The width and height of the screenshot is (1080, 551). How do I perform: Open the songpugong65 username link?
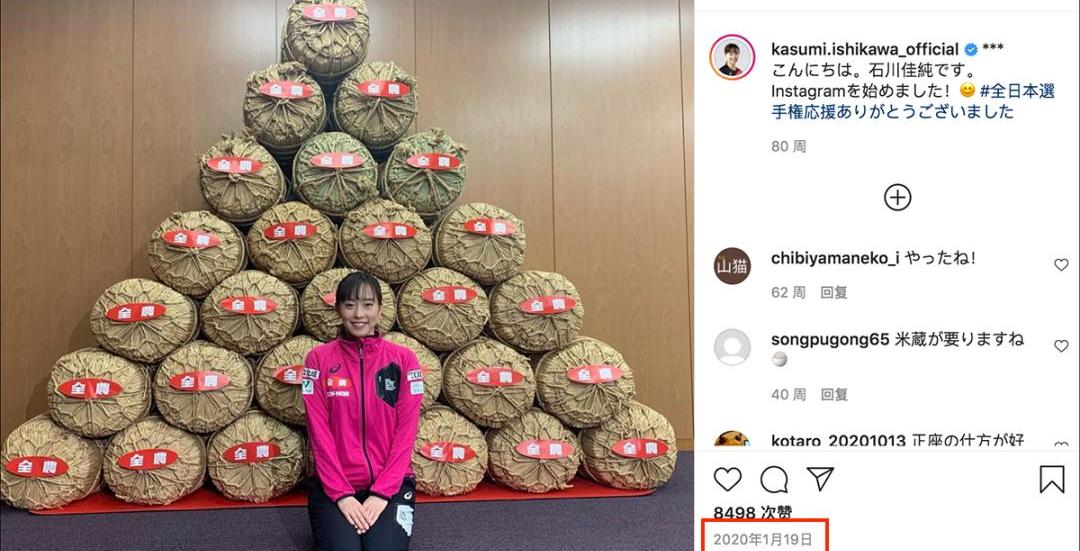830,340
